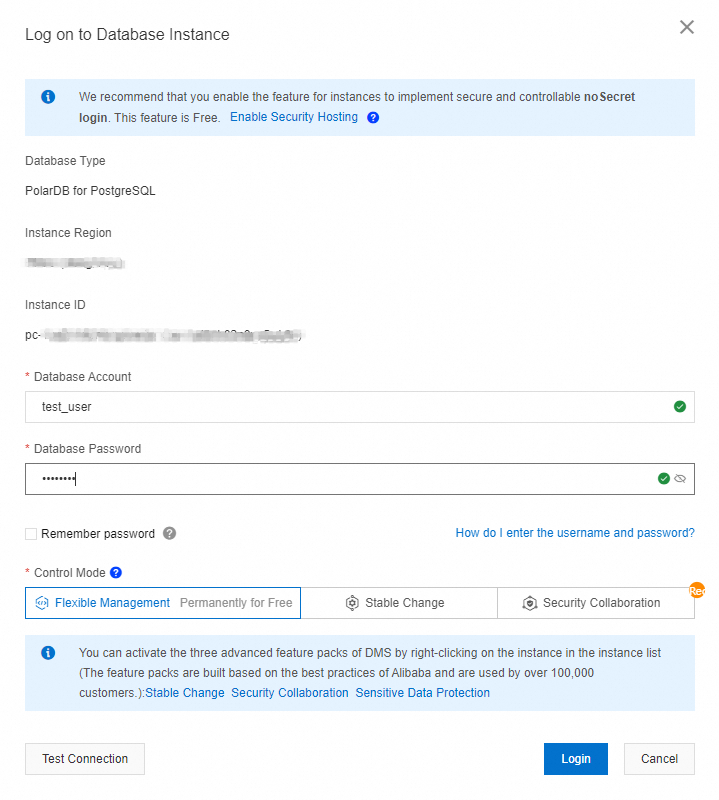
Task: Click the Instance ID label
Action: (x=55, y=305)
